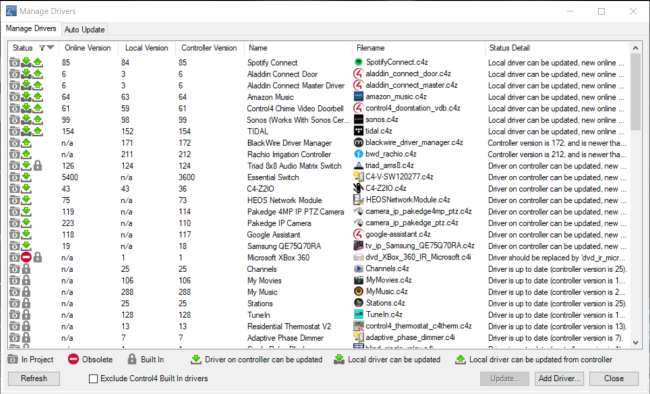The width and height of the screenshot is (650, 394).
Task: Click online version 5400 in Essential Switch row
Action: [x=70, y=177]
